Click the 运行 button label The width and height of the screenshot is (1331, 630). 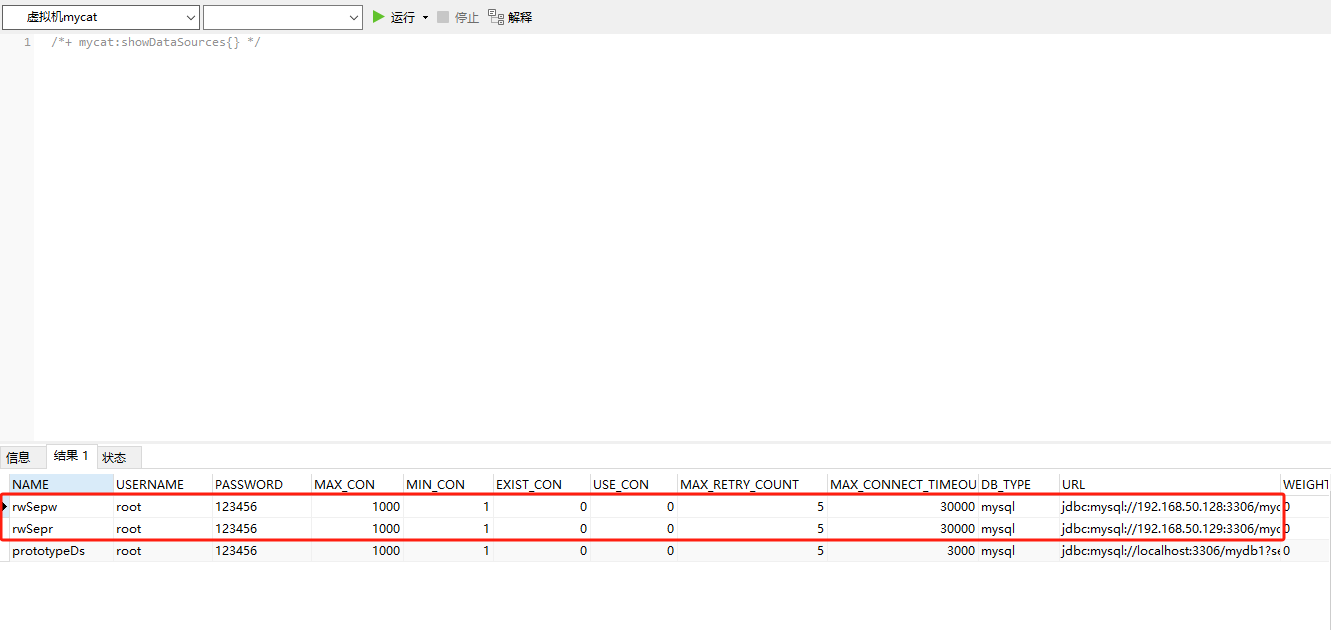tap(402, 16)
